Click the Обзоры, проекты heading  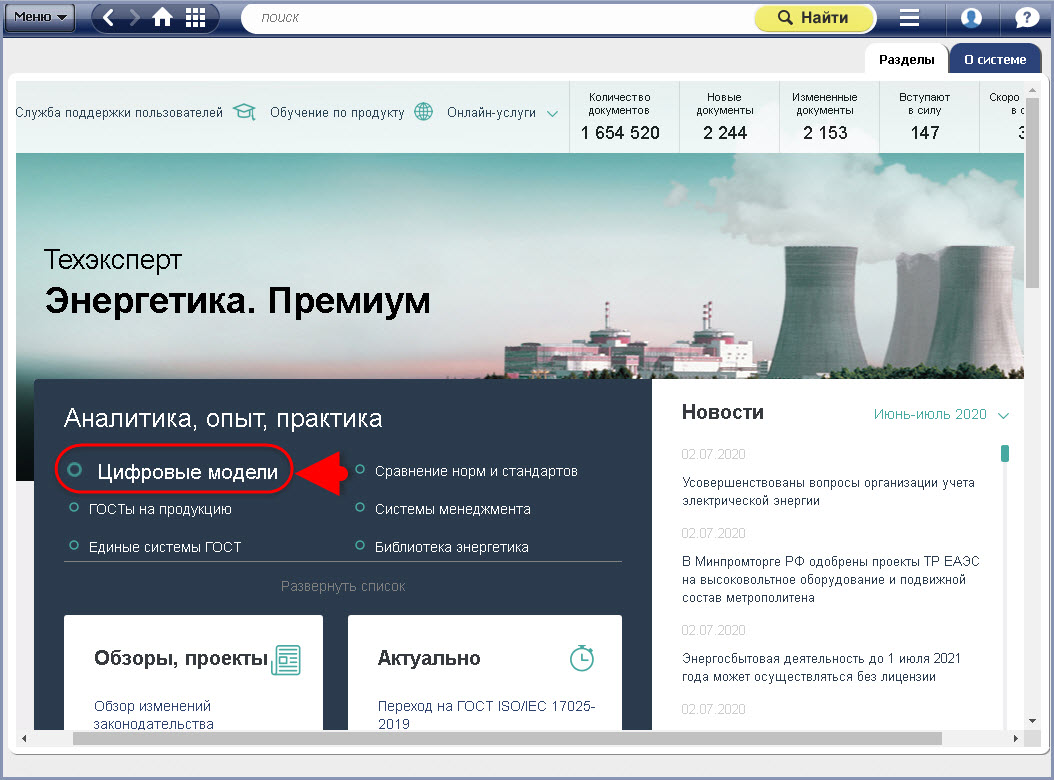(181, 658)
